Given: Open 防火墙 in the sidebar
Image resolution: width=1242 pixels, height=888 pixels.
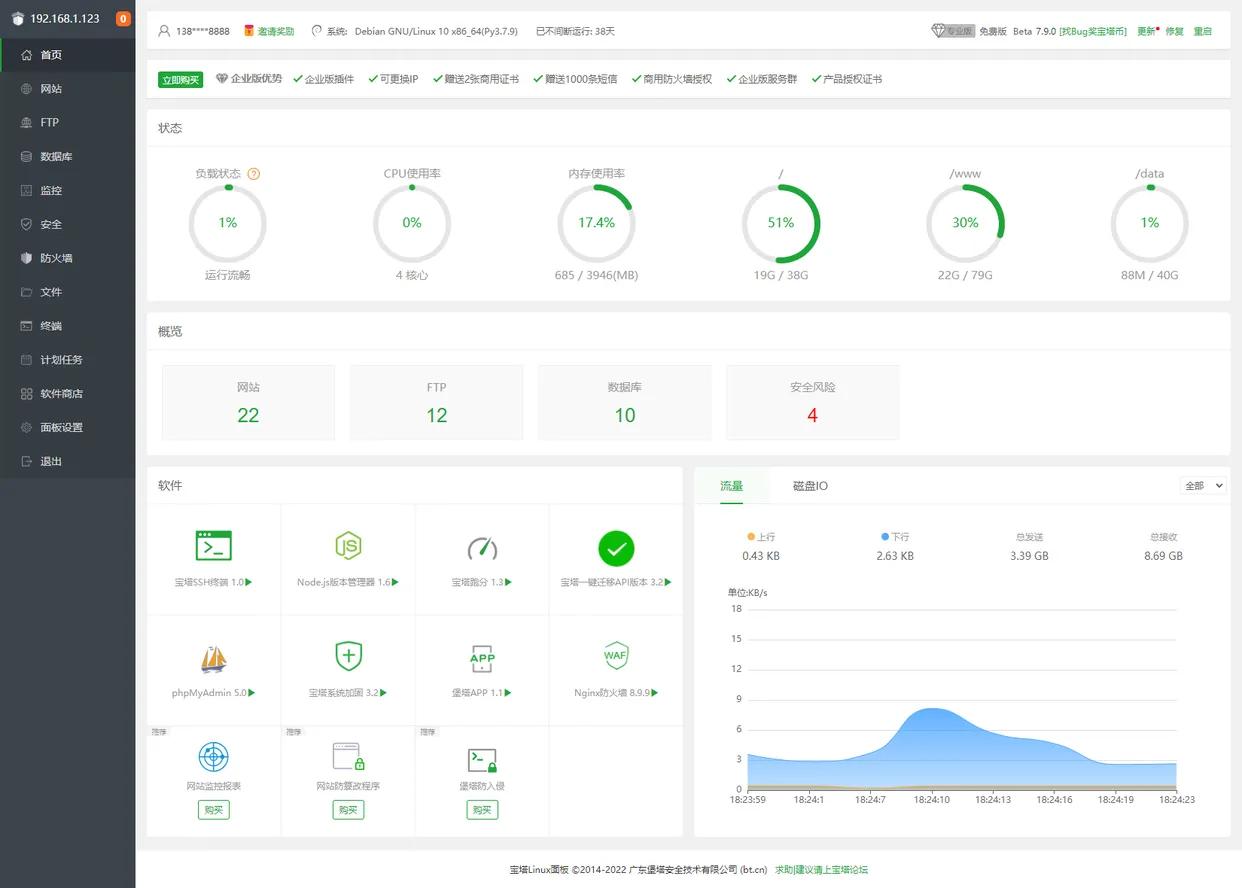Looking at the screenshot, I should pyautogui.click(x=56, y=258).
